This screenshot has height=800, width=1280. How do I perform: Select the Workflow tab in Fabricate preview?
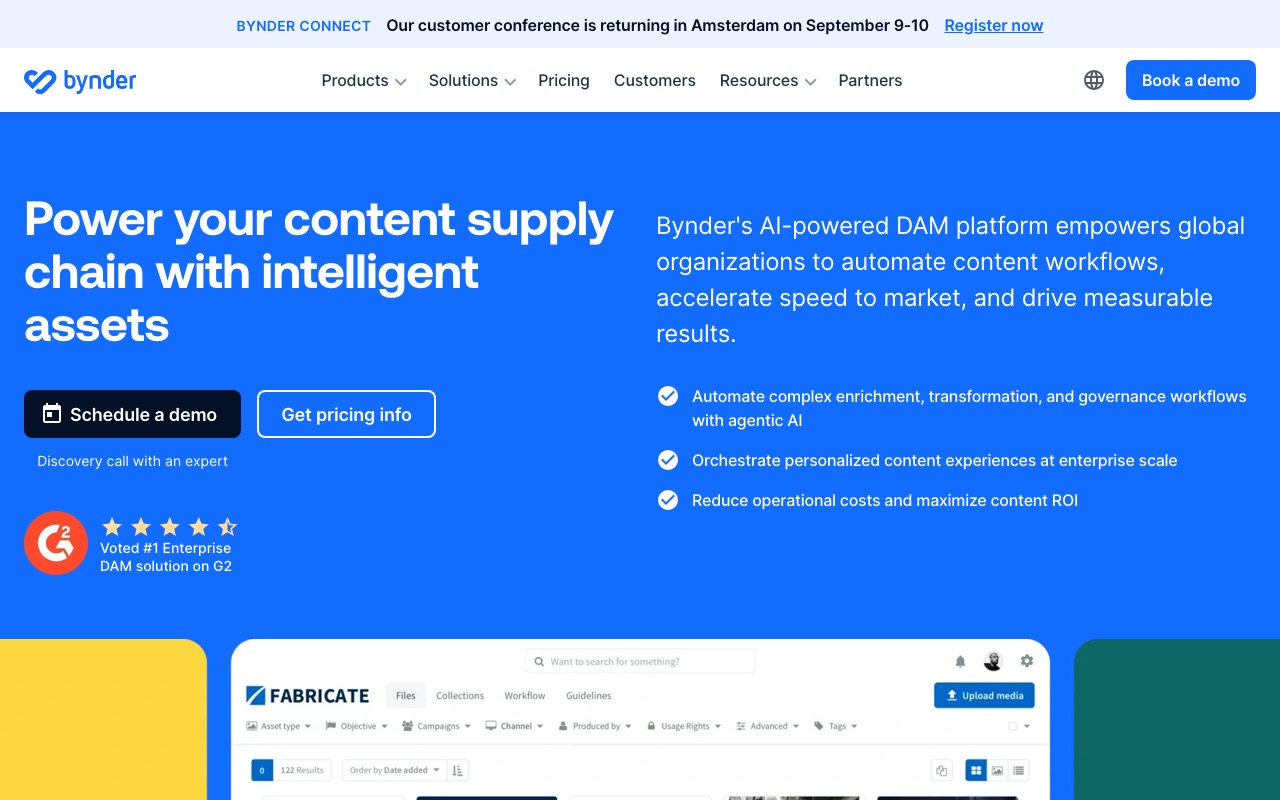pos(525,695)
